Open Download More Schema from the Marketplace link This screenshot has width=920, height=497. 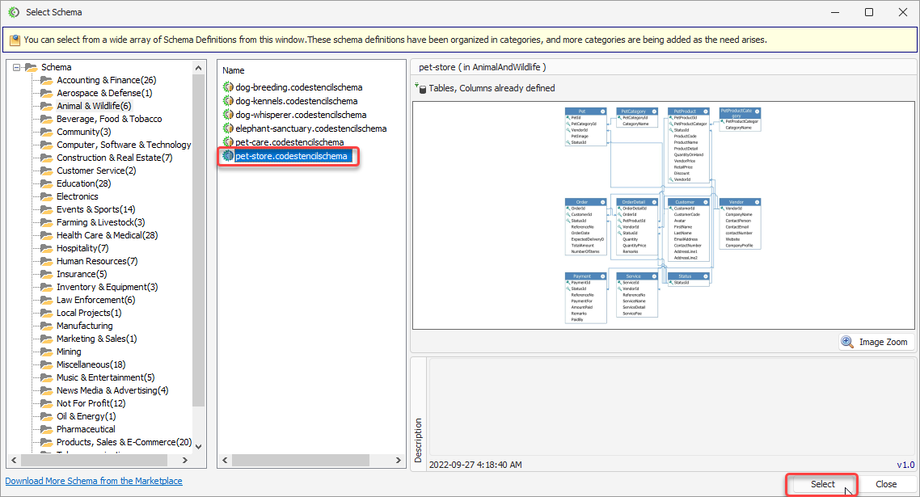pyautogui.click(x=94, y=482)
